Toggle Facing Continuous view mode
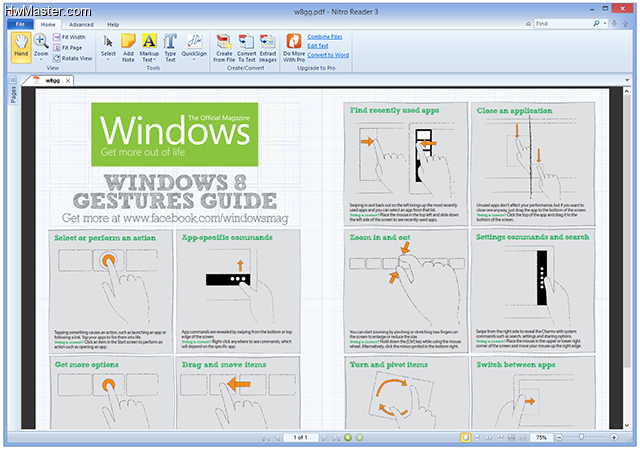The height and width of the screenshot is (450, 640). pyautogui.click(x=500, y=438)
